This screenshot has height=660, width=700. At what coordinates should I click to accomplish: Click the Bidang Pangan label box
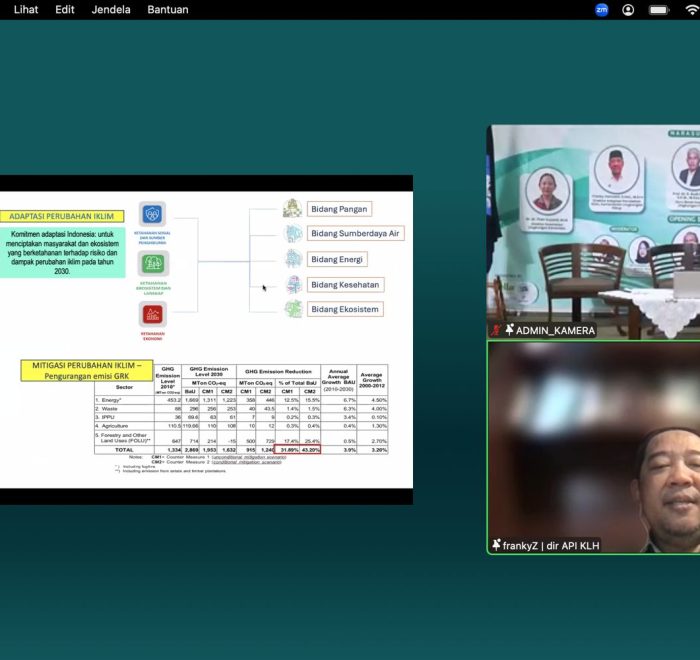pos(339,209)
